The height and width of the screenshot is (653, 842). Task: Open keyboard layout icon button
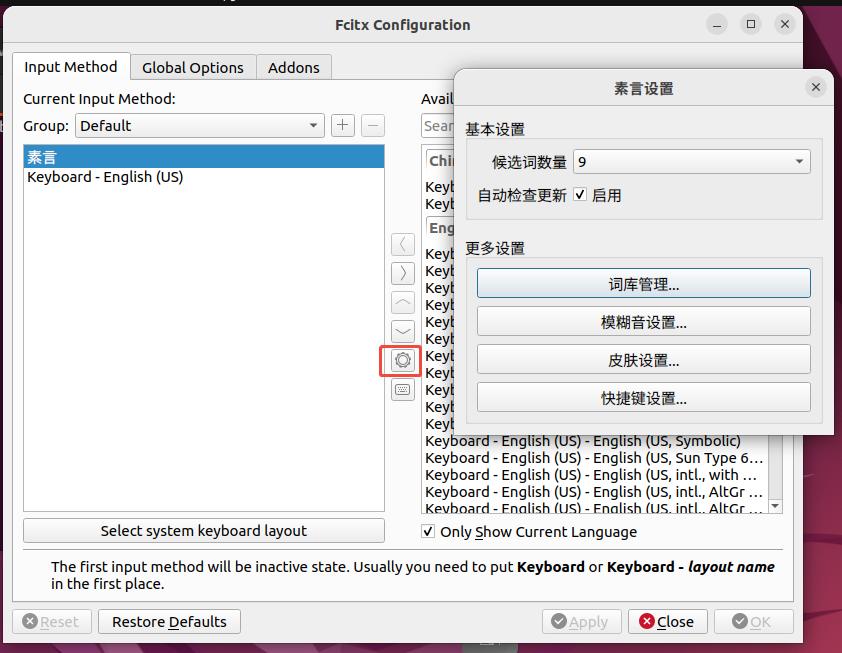coord(403,389)
